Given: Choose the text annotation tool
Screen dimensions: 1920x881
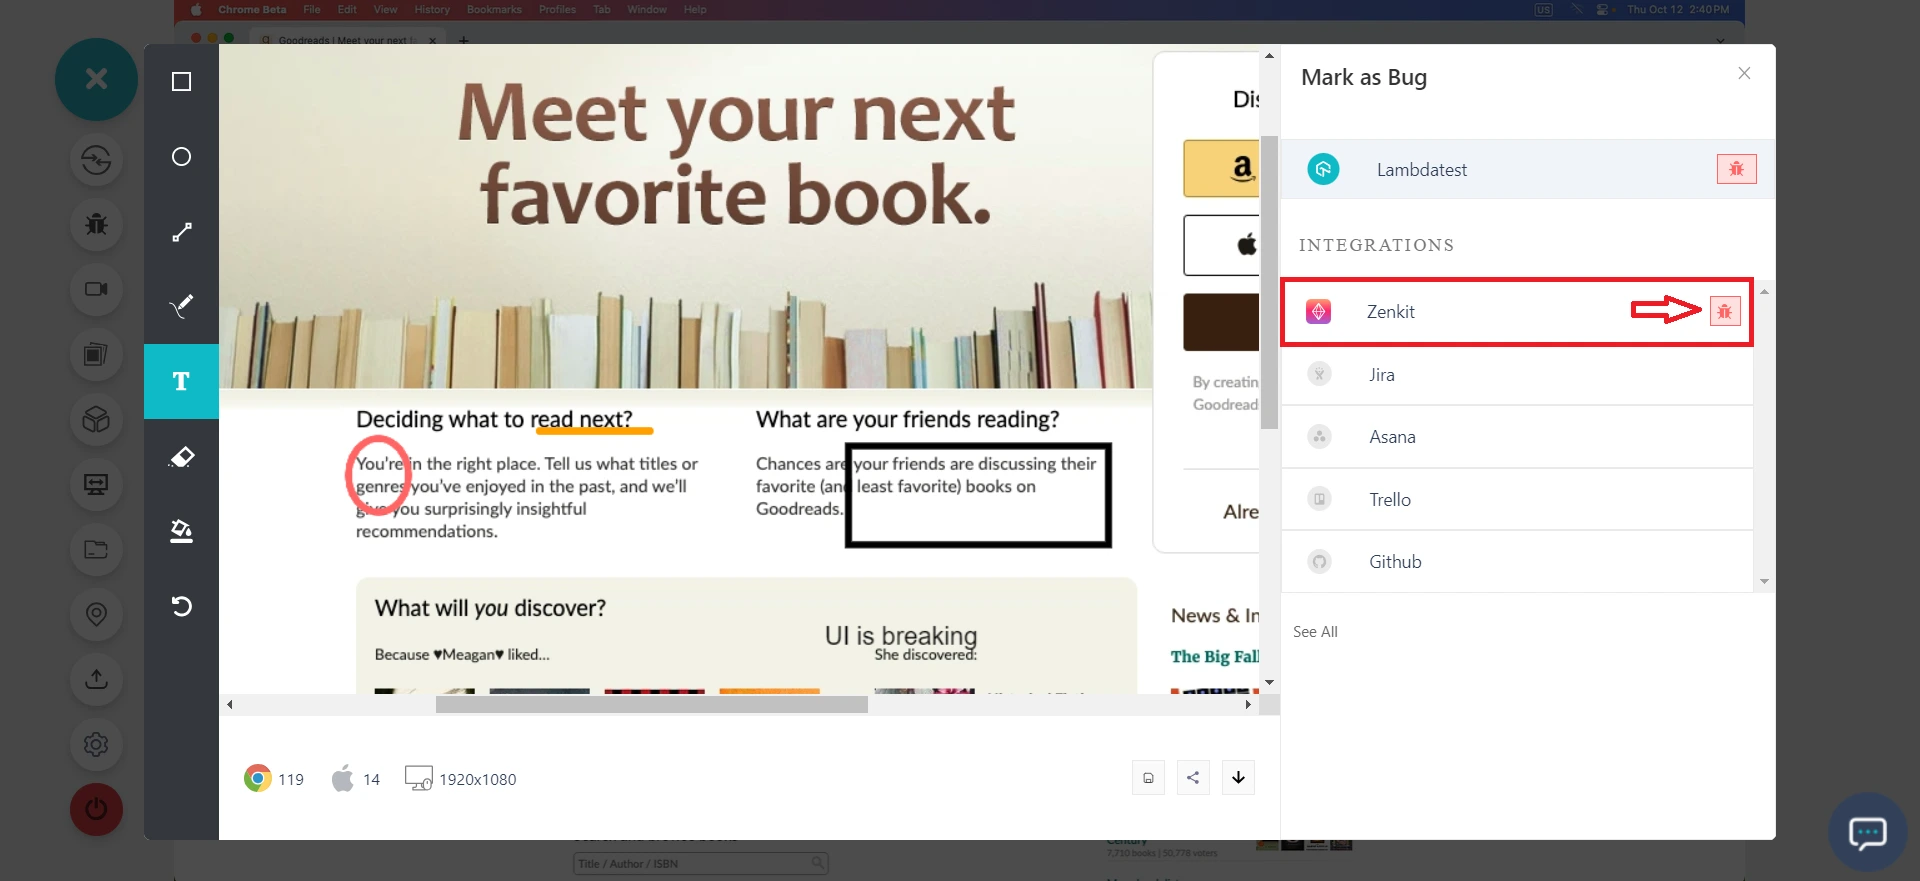Looking at the screenshot, I should [x=181, y=381].
